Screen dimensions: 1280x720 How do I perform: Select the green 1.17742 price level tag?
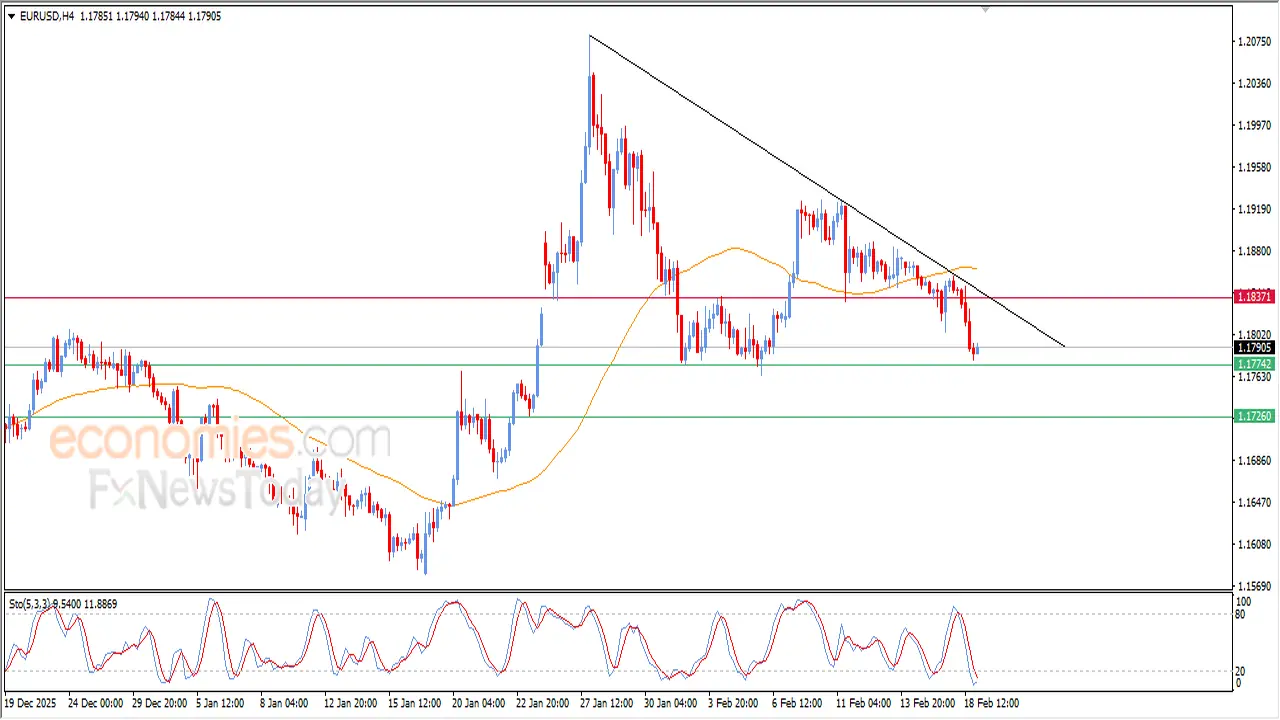[1254, 365]
